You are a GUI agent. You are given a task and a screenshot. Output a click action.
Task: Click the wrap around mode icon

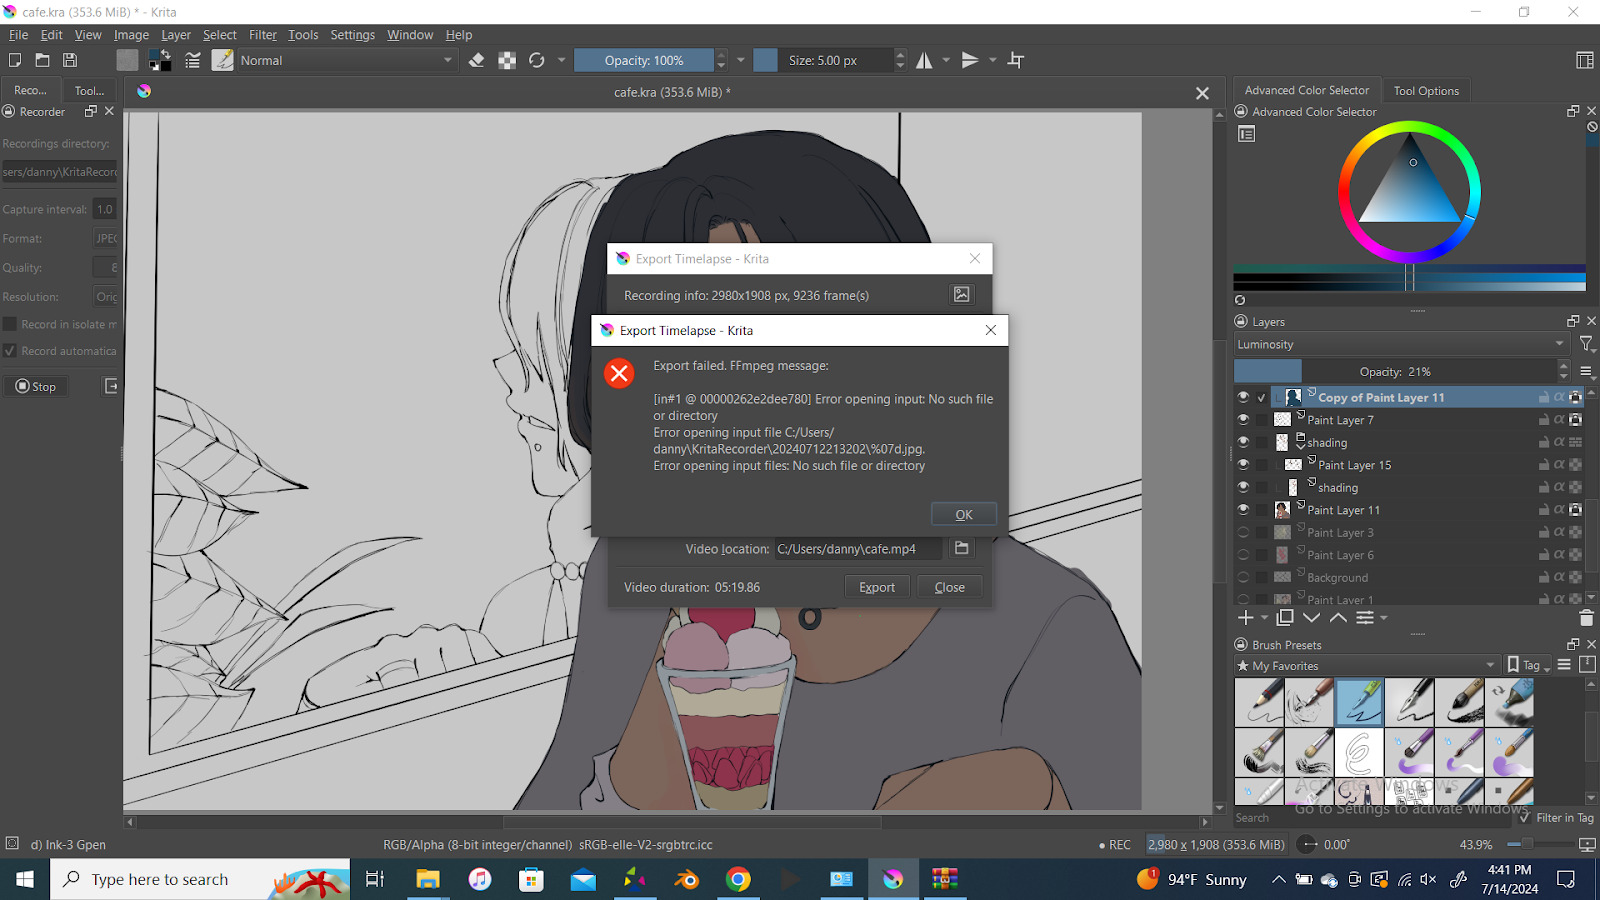click(x=1016, y=61)
